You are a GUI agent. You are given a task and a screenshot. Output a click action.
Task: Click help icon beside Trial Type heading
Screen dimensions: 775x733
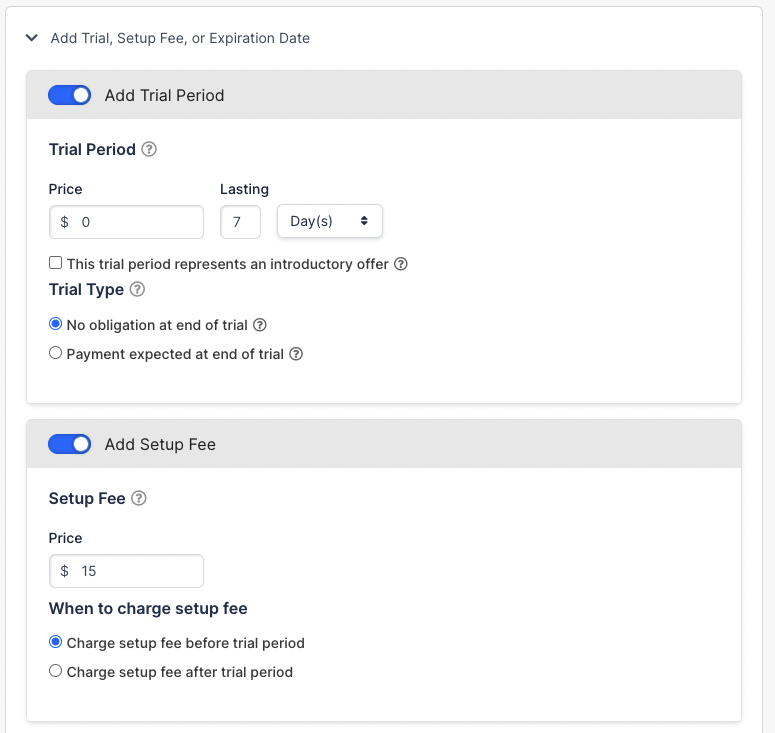coord(137,289)
